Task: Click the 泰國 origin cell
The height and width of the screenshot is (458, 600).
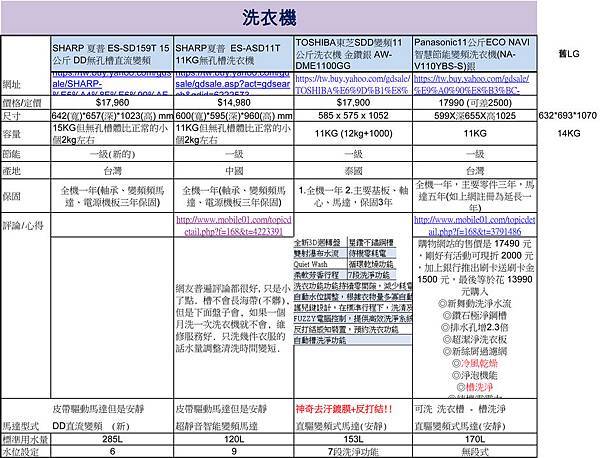Action: 353,171
